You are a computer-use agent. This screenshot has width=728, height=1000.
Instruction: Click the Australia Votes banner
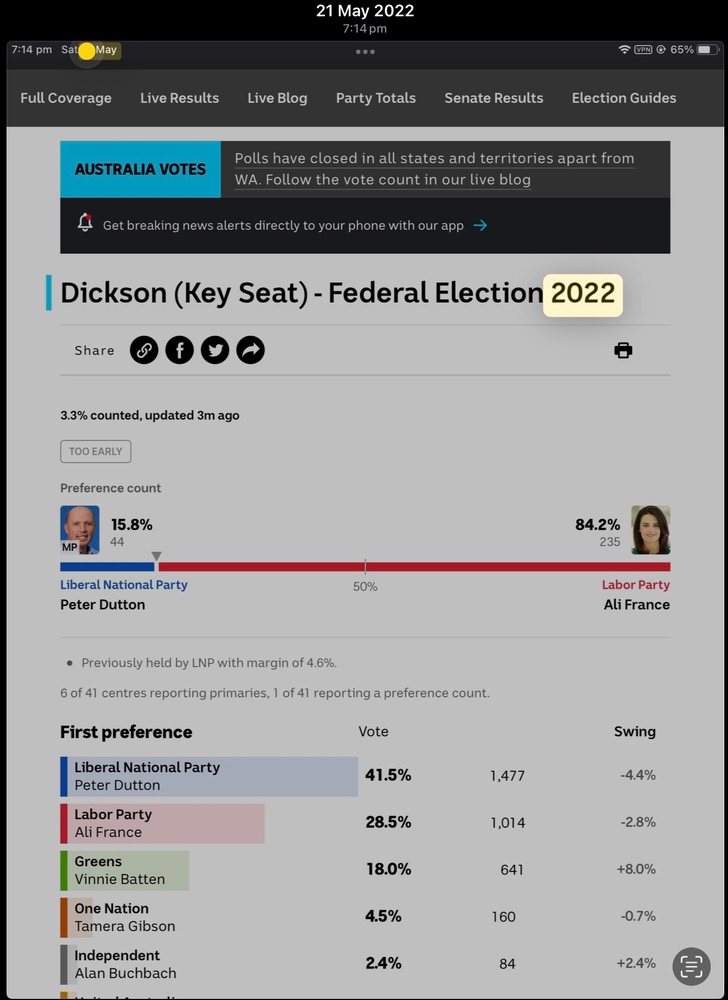pyautogui.click(x=140, y=169)
